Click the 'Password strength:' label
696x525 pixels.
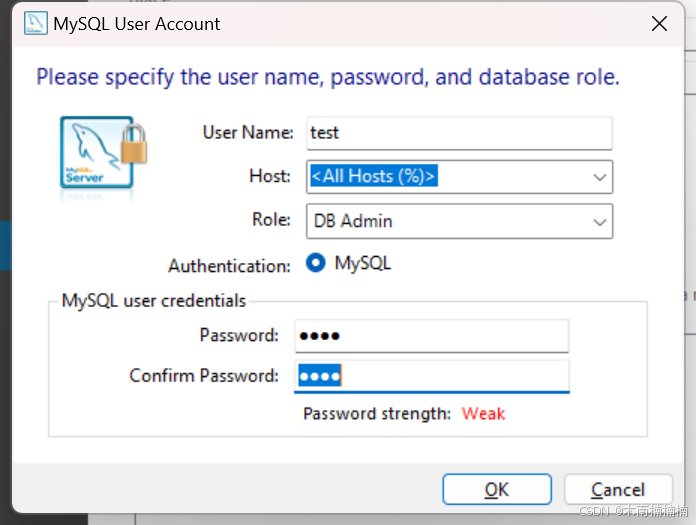377,414
